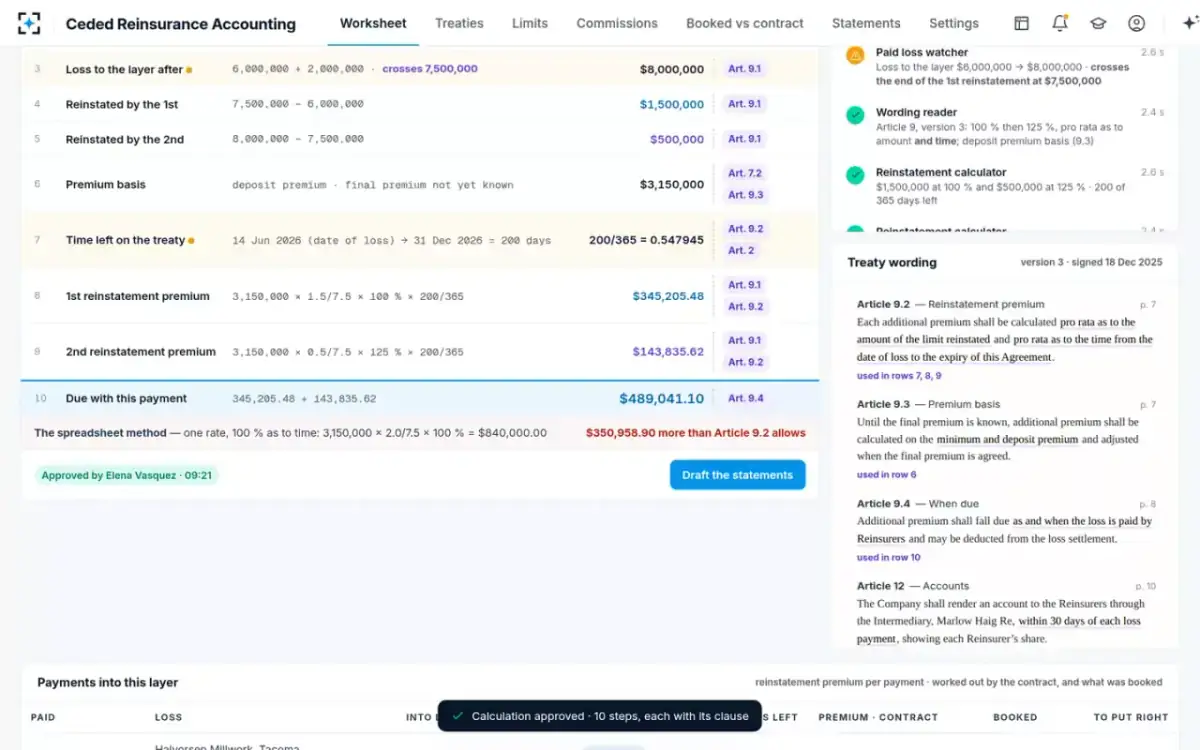Click the Ceded Reinsurance Accounting logo icon
The image size is (1200, 750).
(x=29, y=23)
